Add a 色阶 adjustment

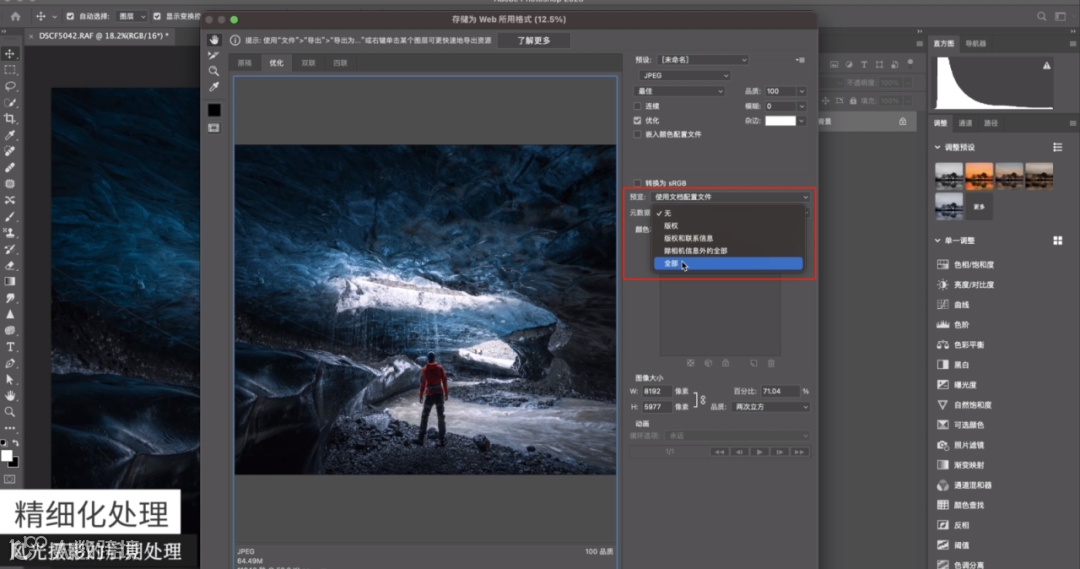tap(953, 324)
